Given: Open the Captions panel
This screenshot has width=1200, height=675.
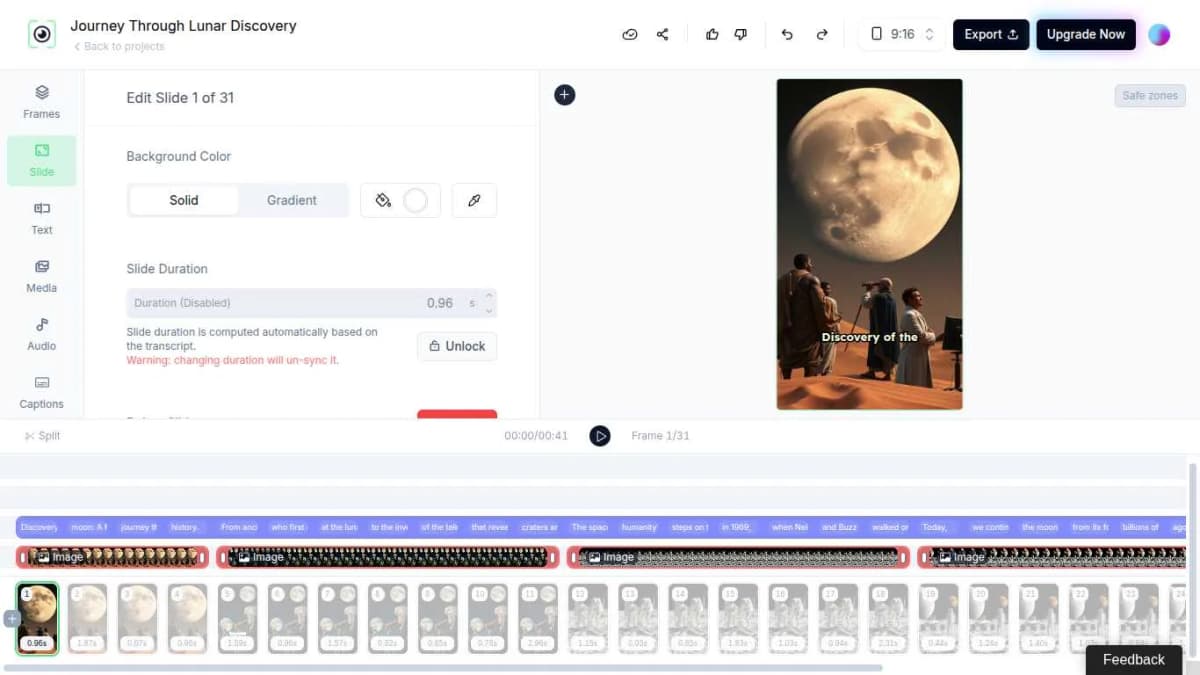Looking at the screenshot, I should tap(41, 392).
